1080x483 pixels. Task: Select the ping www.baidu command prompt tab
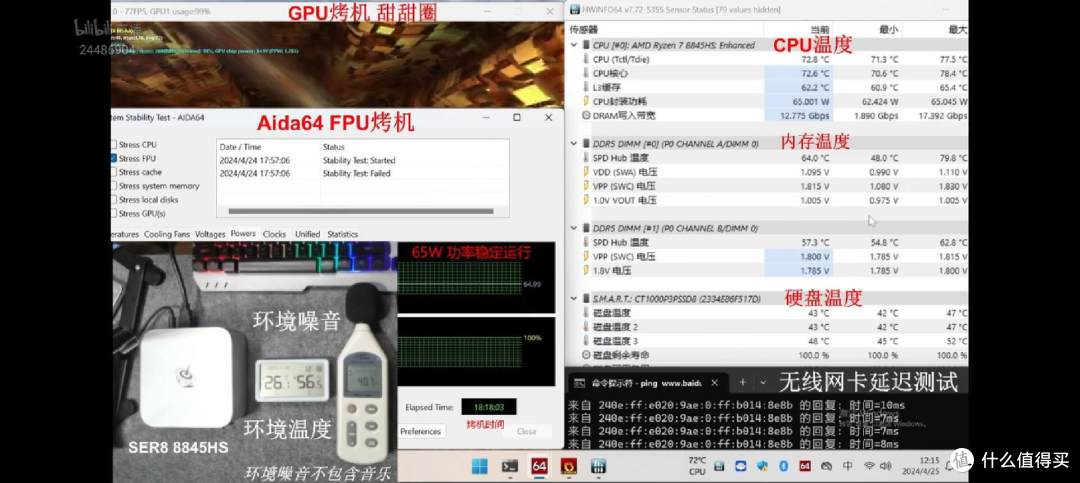pyautogui.click(x=647, y=383)
